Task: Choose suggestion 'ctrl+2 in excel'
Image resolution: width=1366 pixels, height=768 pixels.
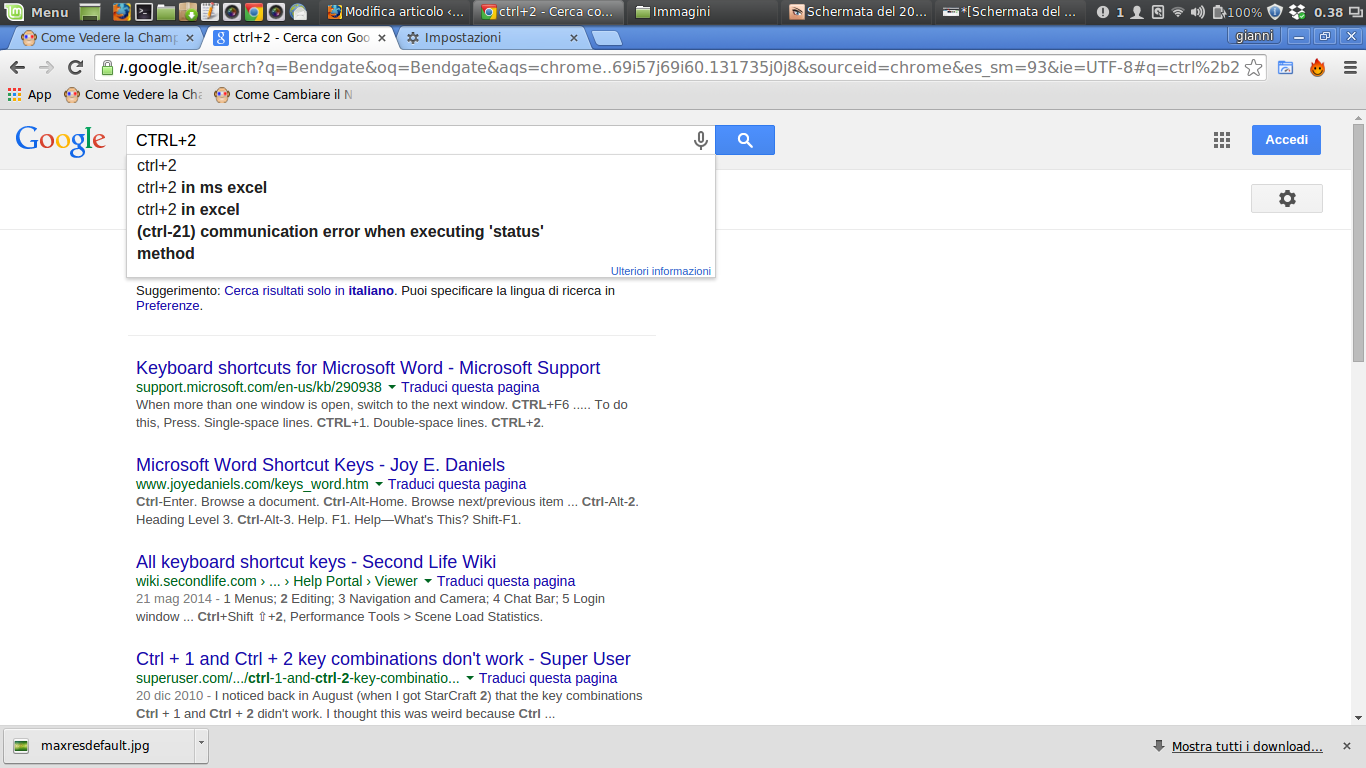Action: click(x=420, y=209)
